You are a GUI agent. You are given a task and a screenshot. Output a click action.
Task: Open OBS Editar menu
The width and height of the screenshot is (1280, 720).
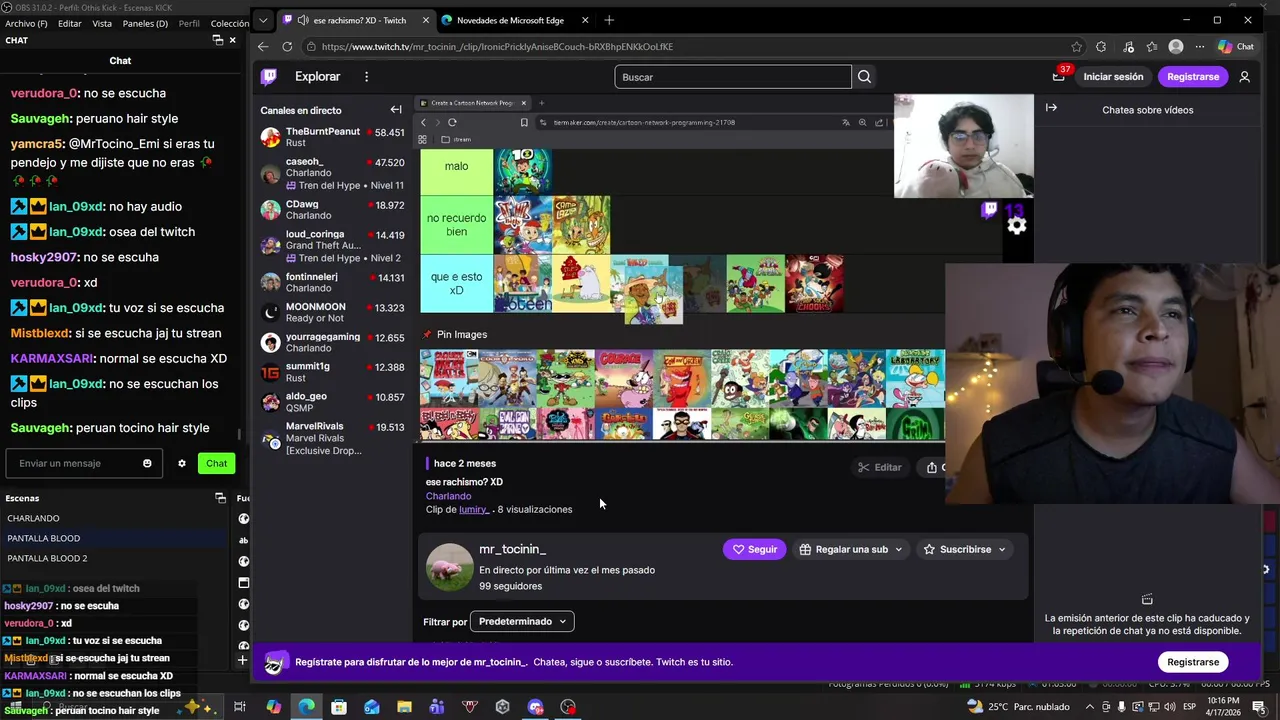point(70,23)
